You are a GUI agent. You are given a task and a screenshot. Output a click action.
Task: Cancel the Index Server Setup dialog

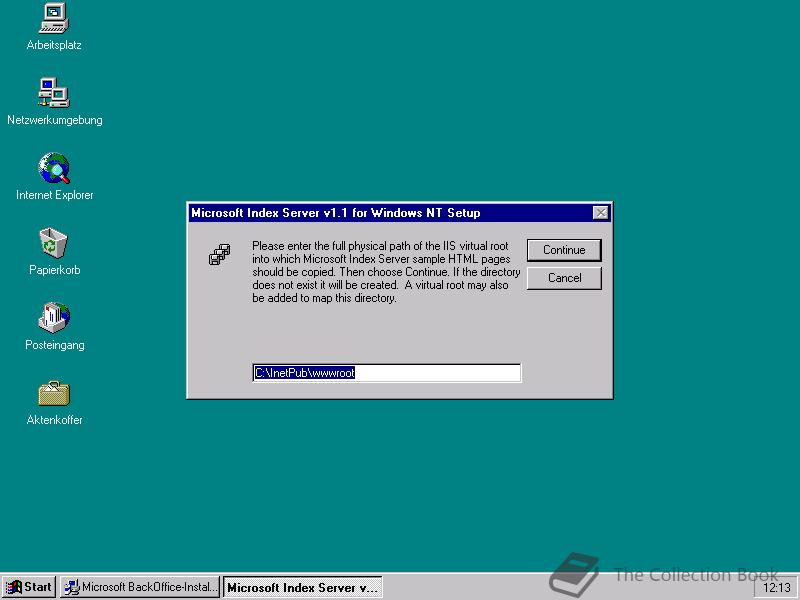coord(564,278)
